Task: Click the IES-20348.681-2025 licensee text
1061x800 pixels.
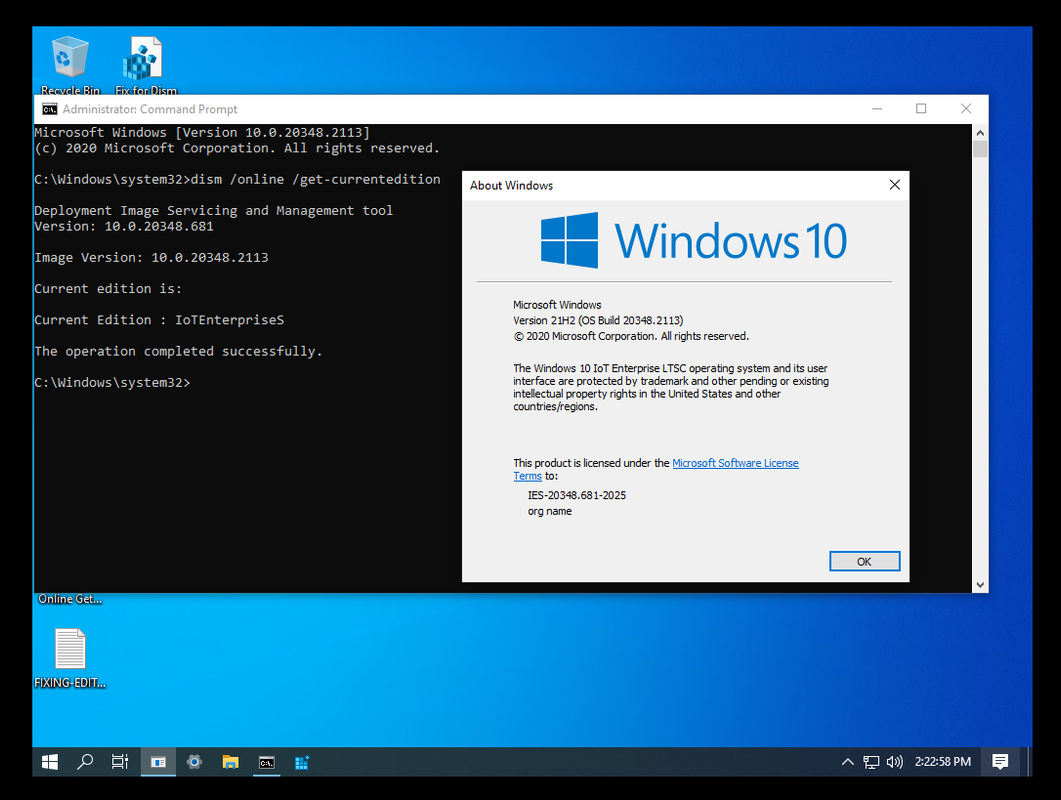Action: [x=577, y=495]
